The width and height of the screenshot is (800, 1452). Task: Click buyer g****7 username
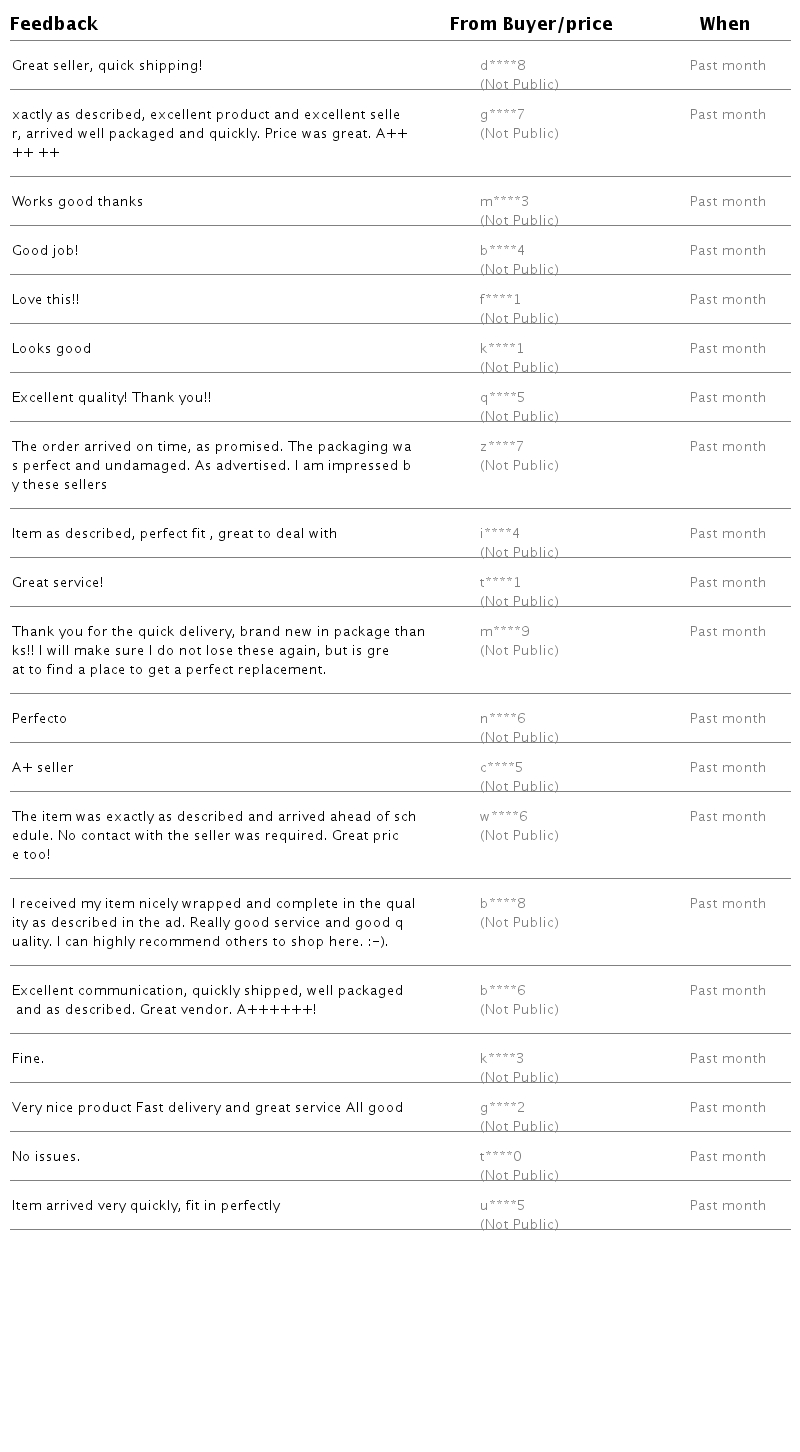point(502,115)
